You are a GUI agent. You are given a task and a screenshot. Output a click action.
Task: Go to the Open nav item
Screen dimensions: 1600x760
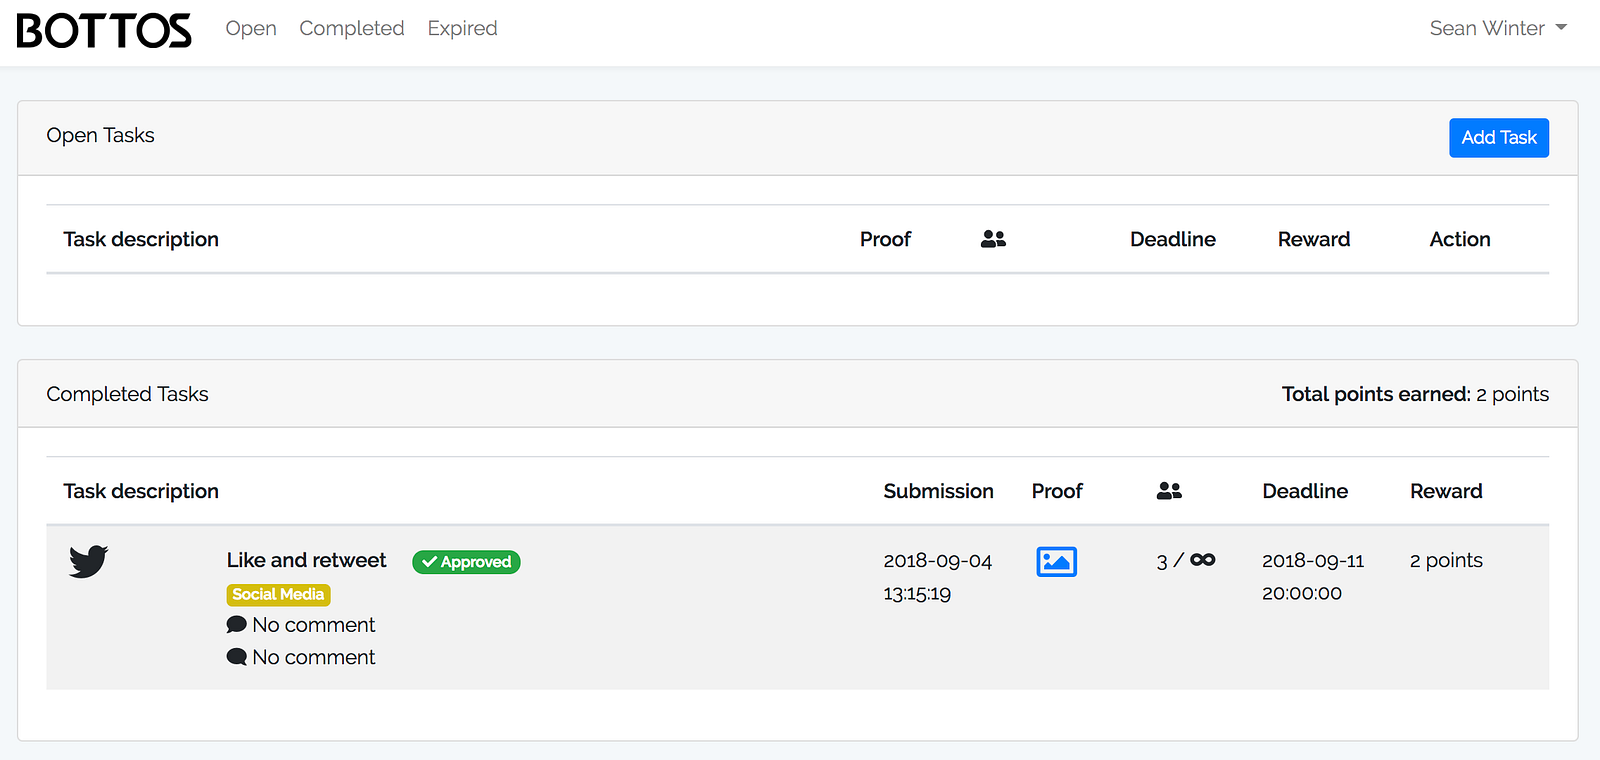[251, 28]
